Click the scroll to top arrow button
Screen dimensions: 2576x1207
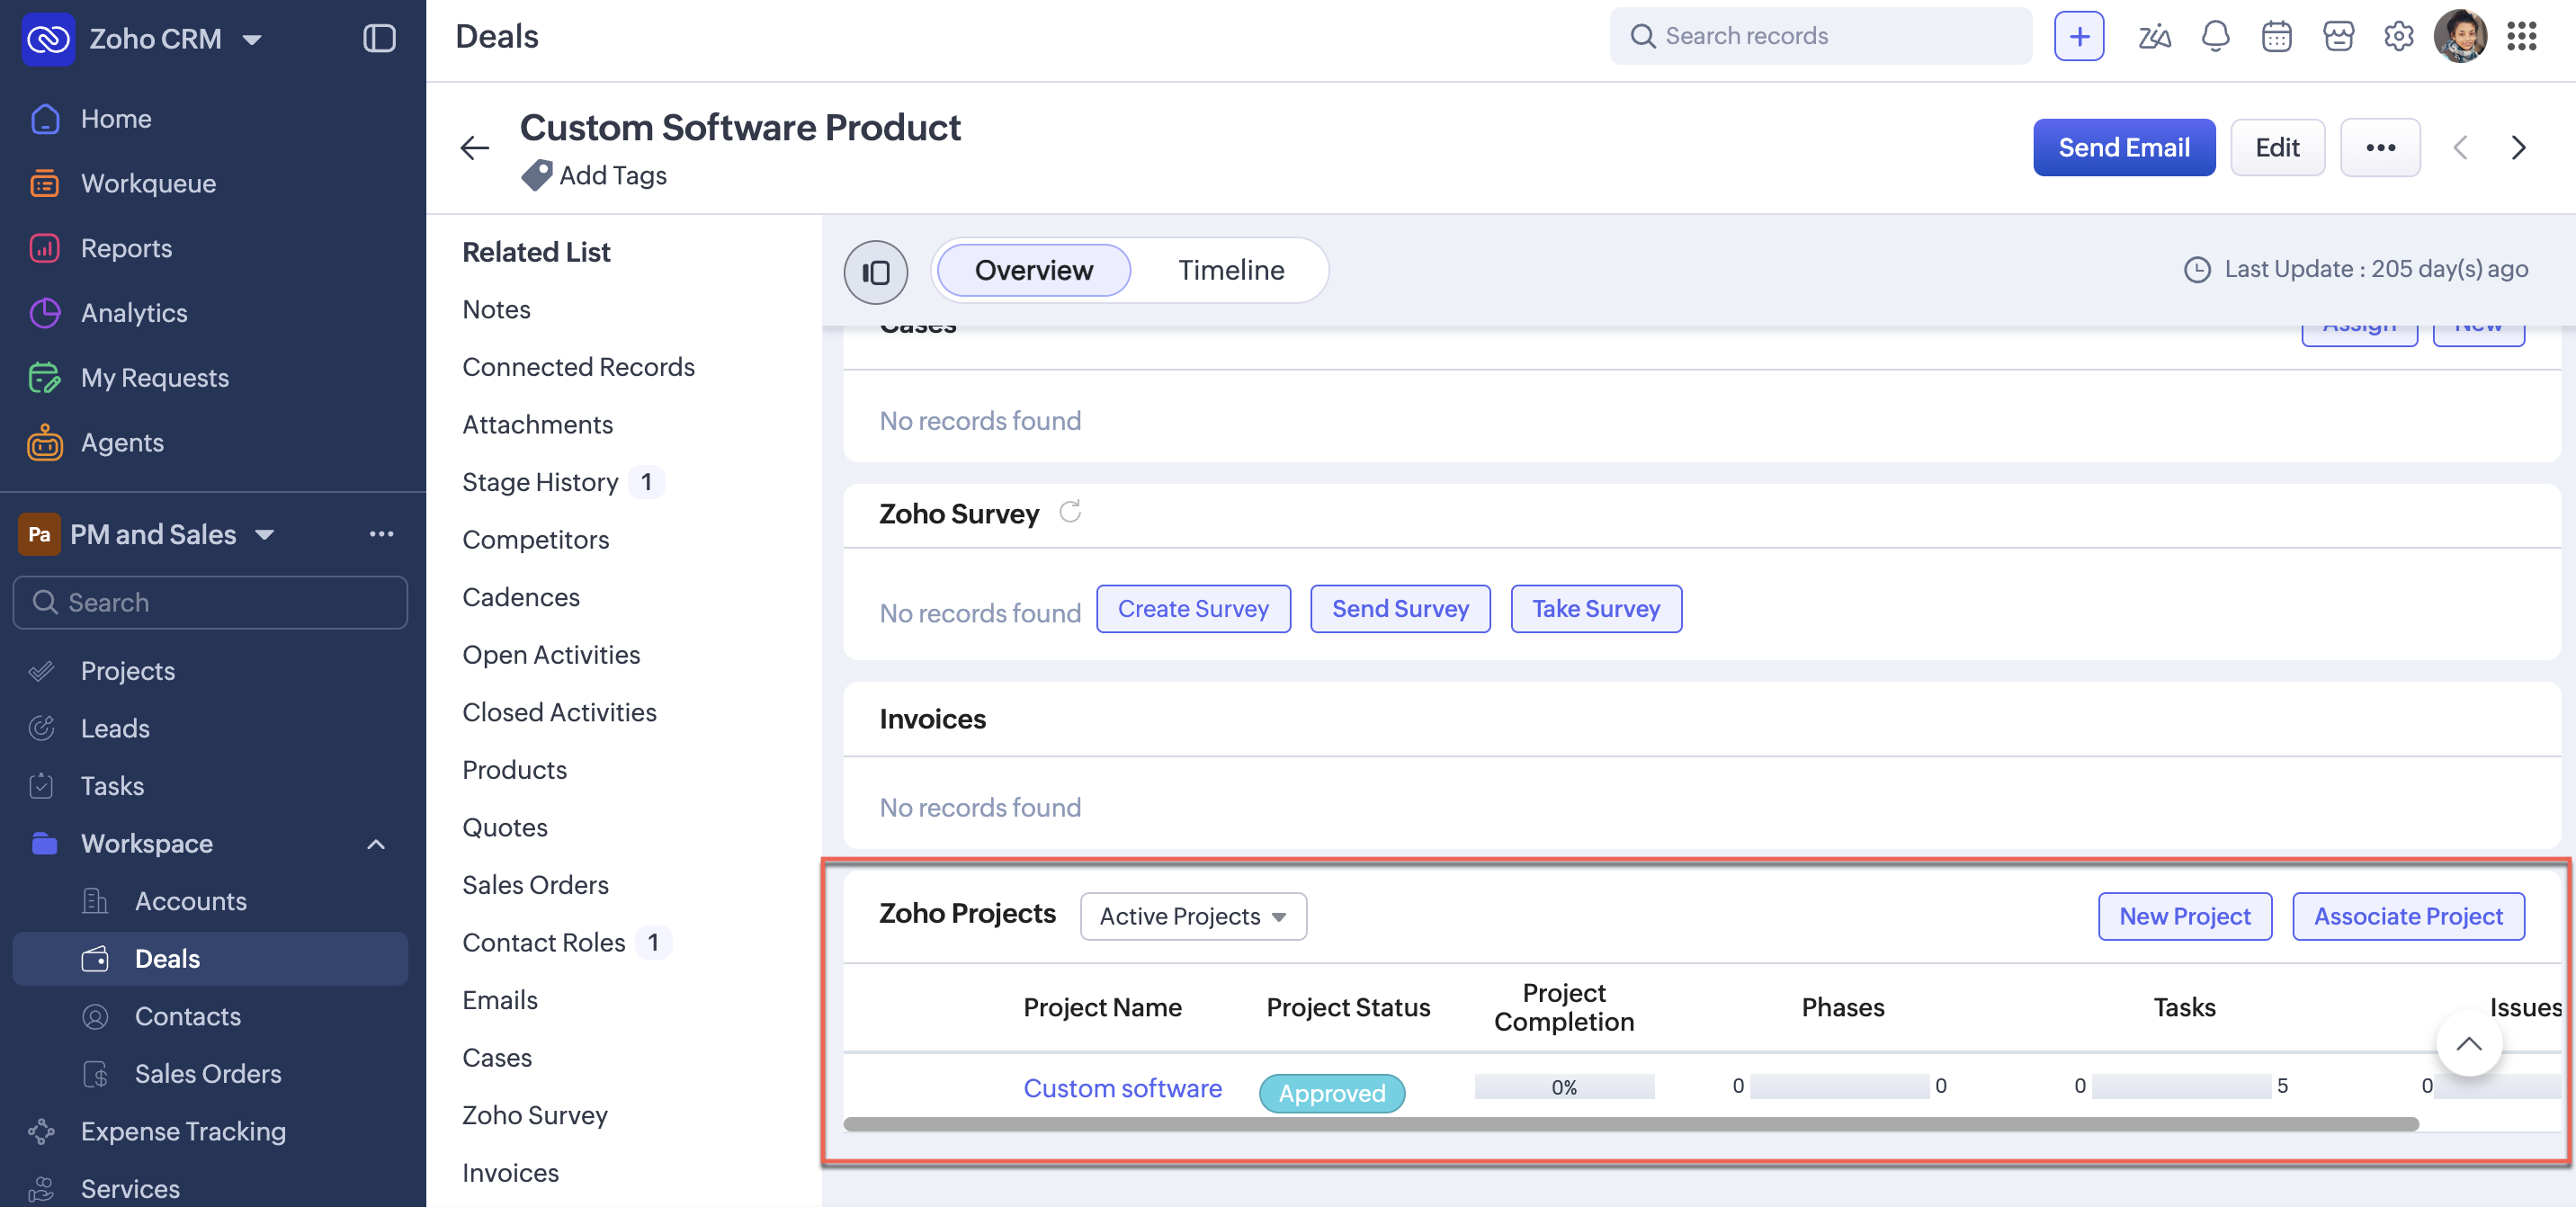point(2468,1044)
